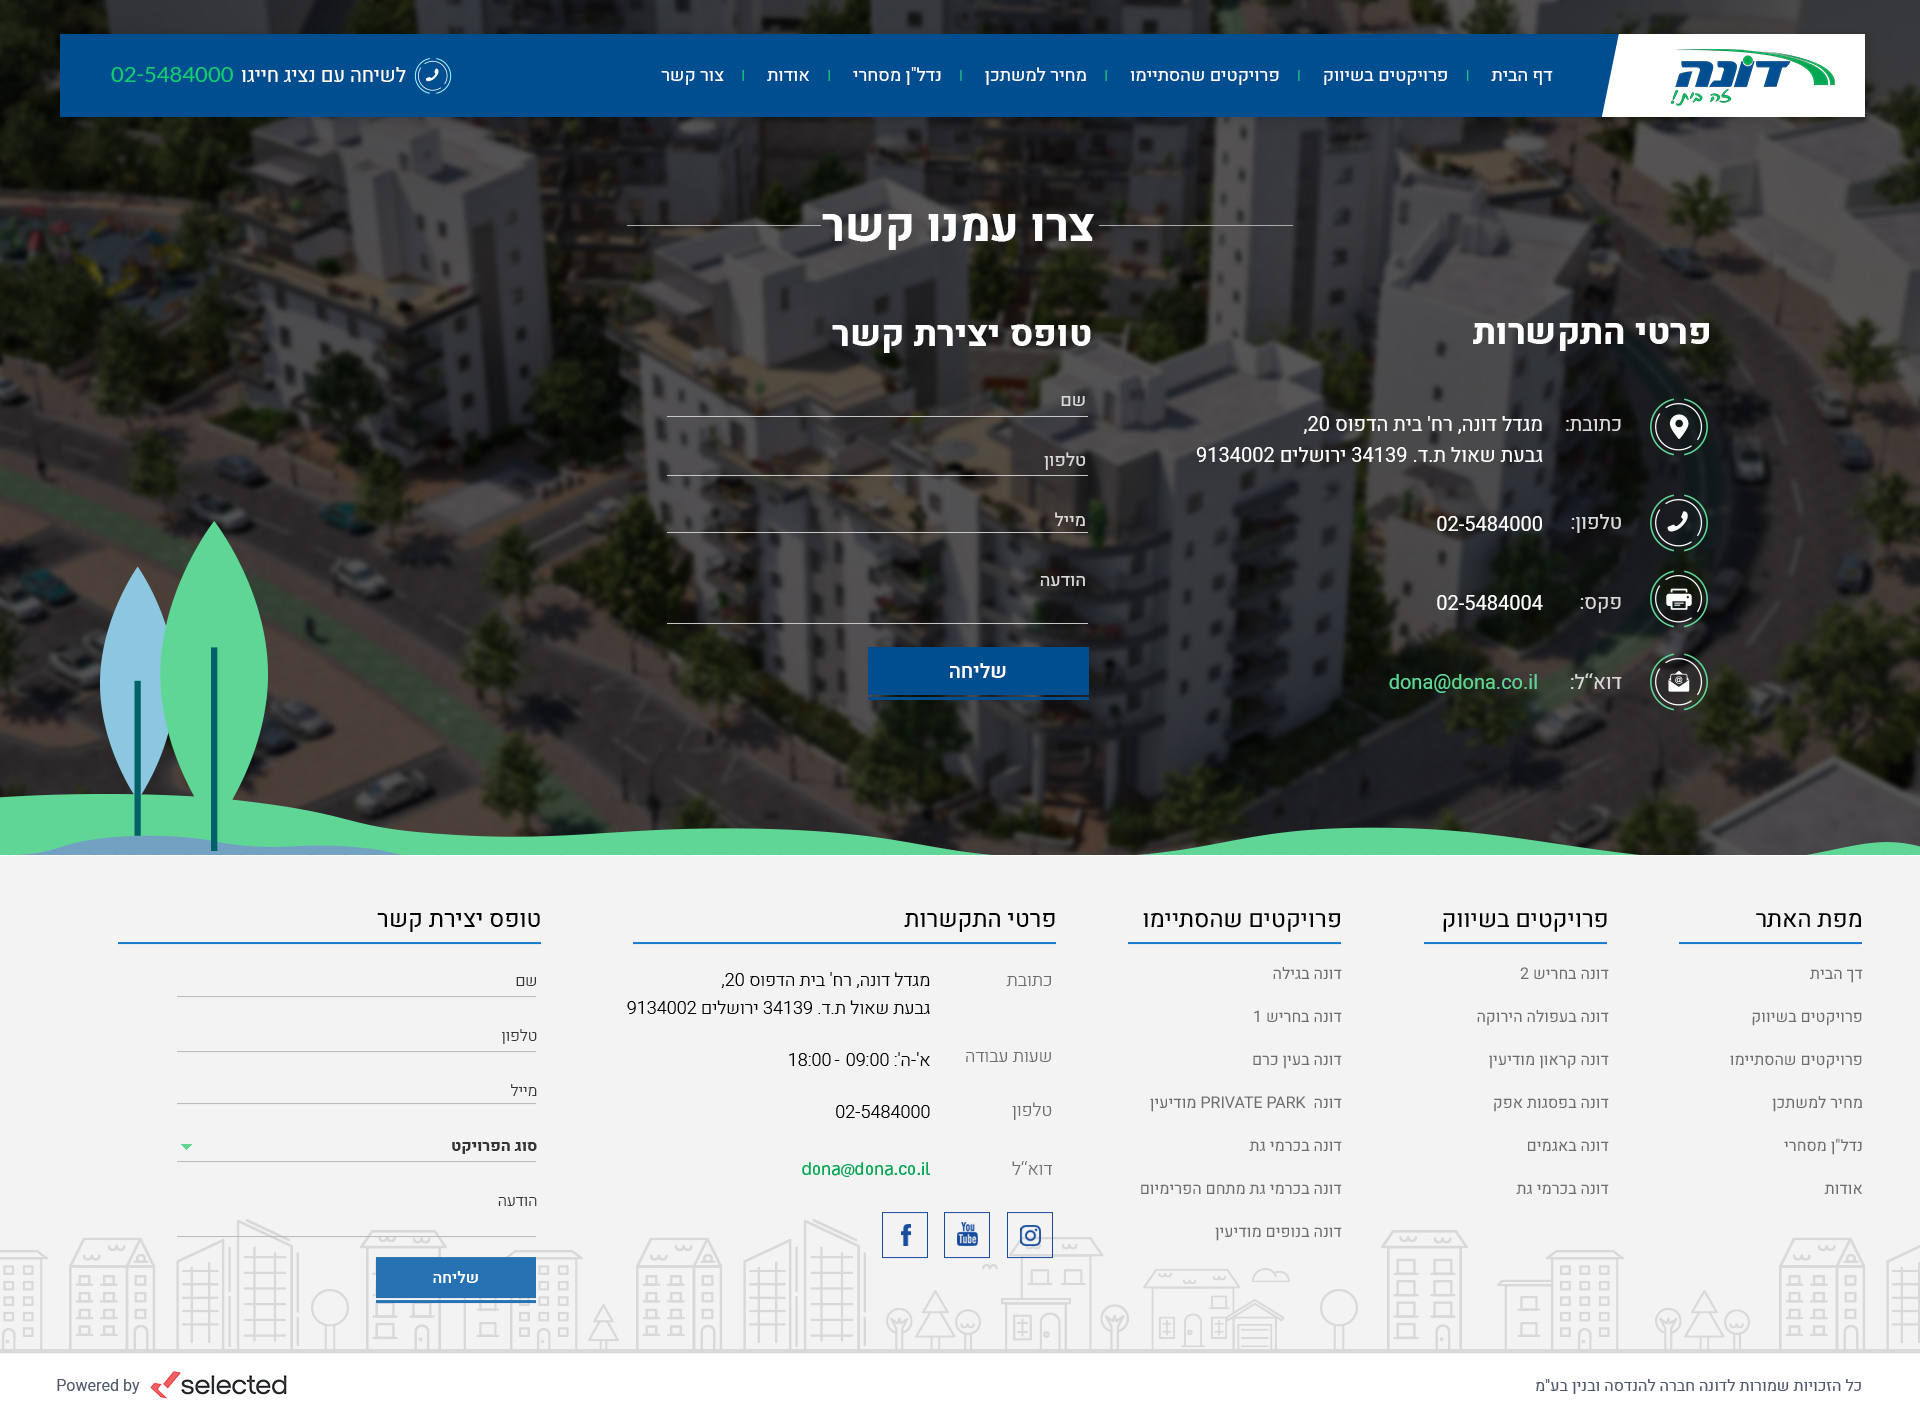Screen dimensions: 1920x1417
Task: Open the 'פרויקטים בשיווק' menu item
Action: [1385, 76]
